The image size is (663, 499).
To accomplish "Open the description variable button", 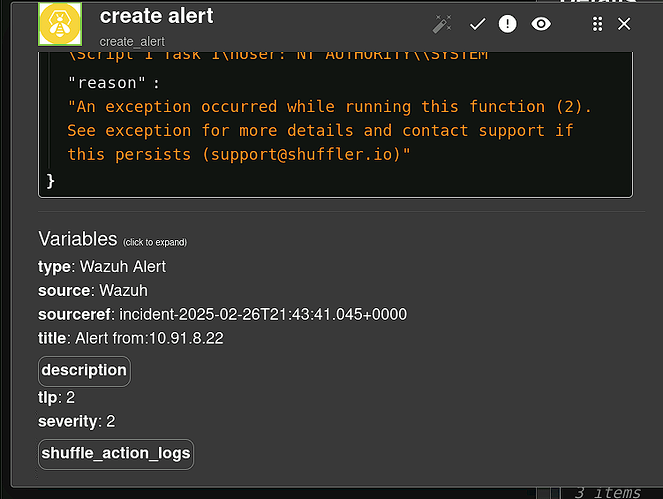I will click(84, 370).
